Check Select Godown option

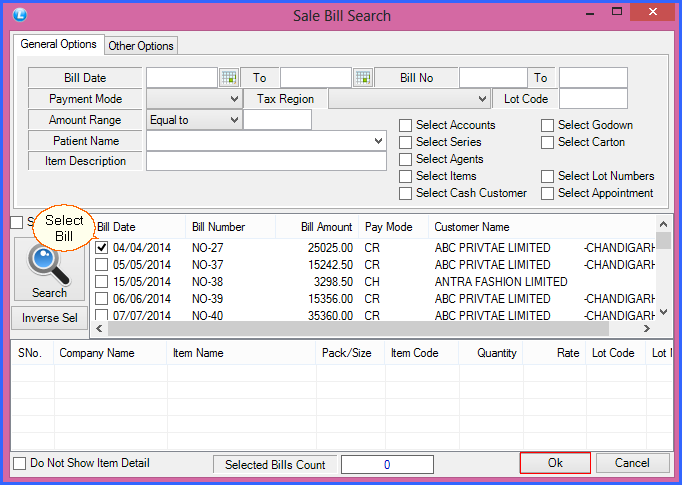pos(547,125)
